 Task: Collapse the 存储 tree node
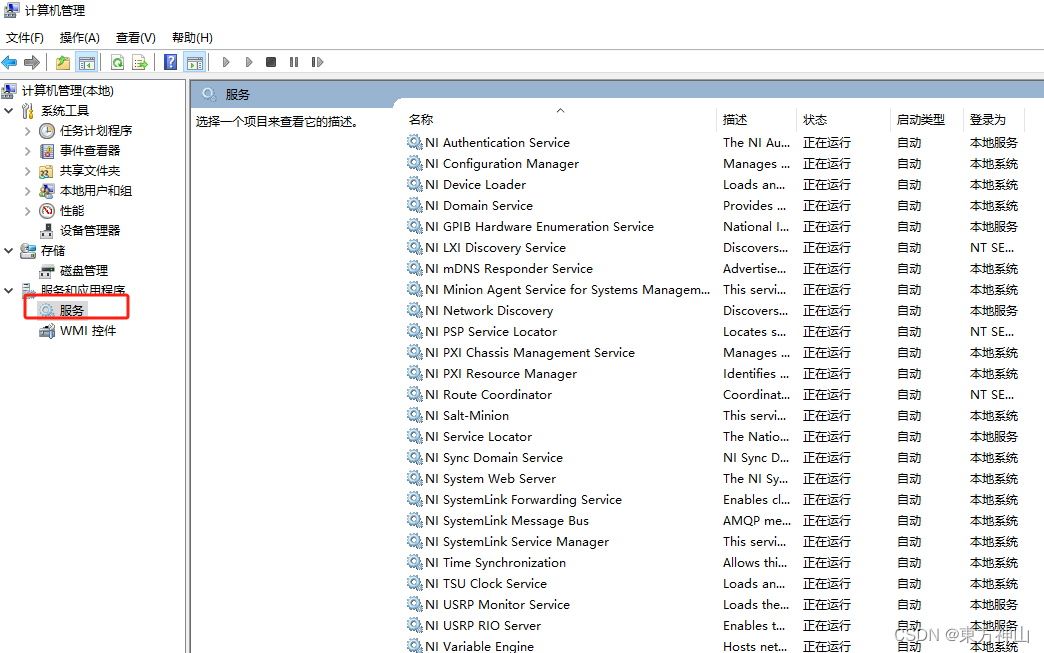(9, 250)
